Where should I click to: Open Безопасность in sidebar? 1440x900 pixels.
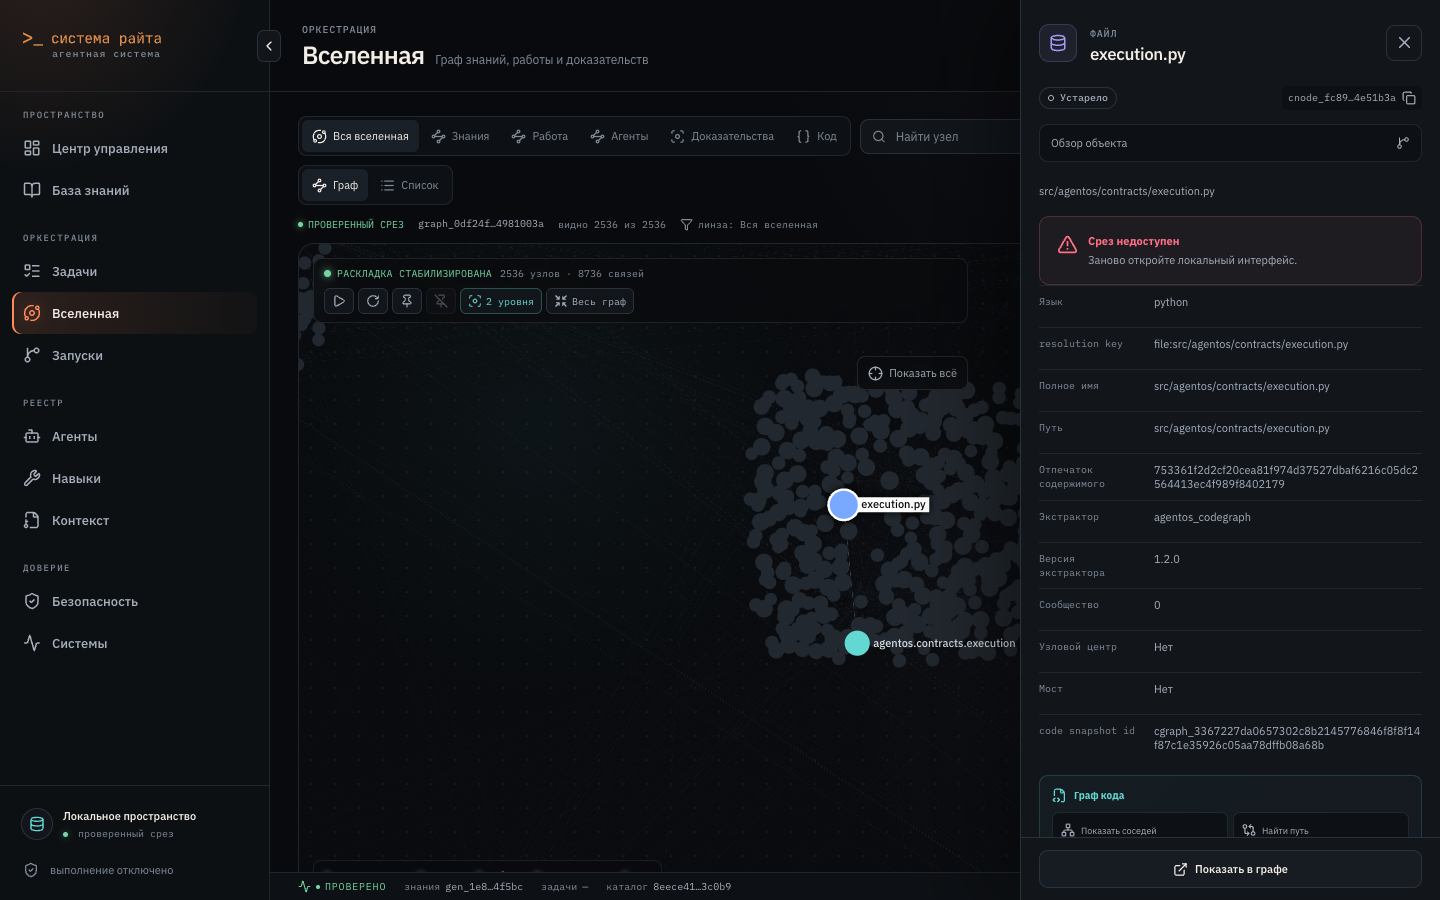[x=135, y=601]
